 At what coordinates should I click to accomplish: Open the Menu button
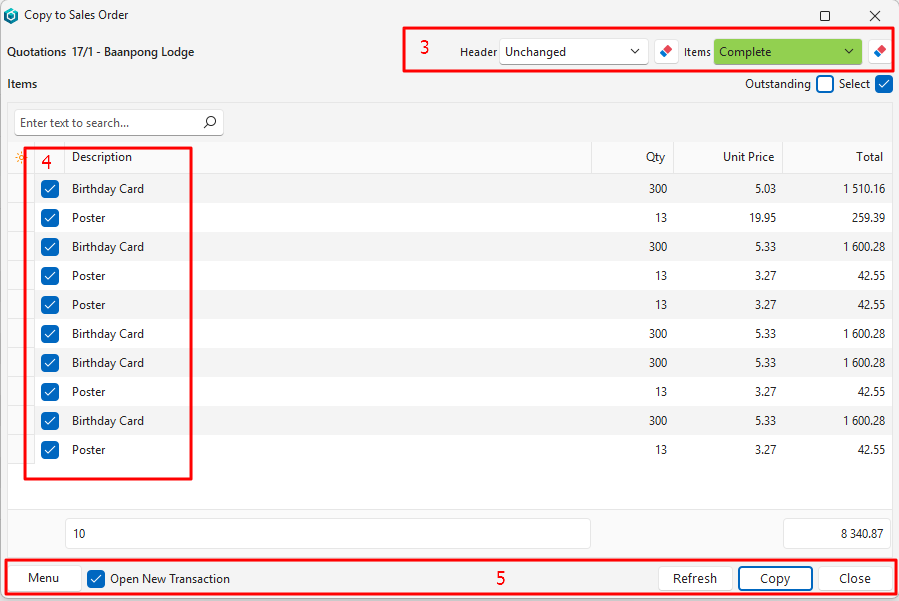[x=44, y=578]
